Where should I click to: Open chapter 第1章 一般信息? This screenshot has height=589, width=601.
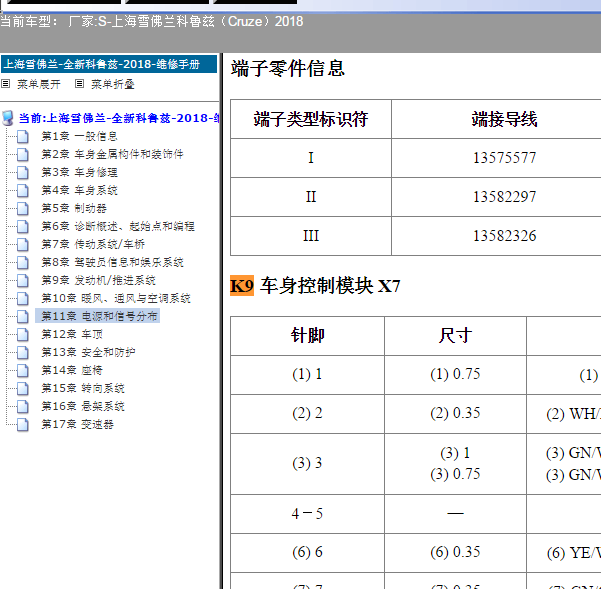[x=79, y=136]
